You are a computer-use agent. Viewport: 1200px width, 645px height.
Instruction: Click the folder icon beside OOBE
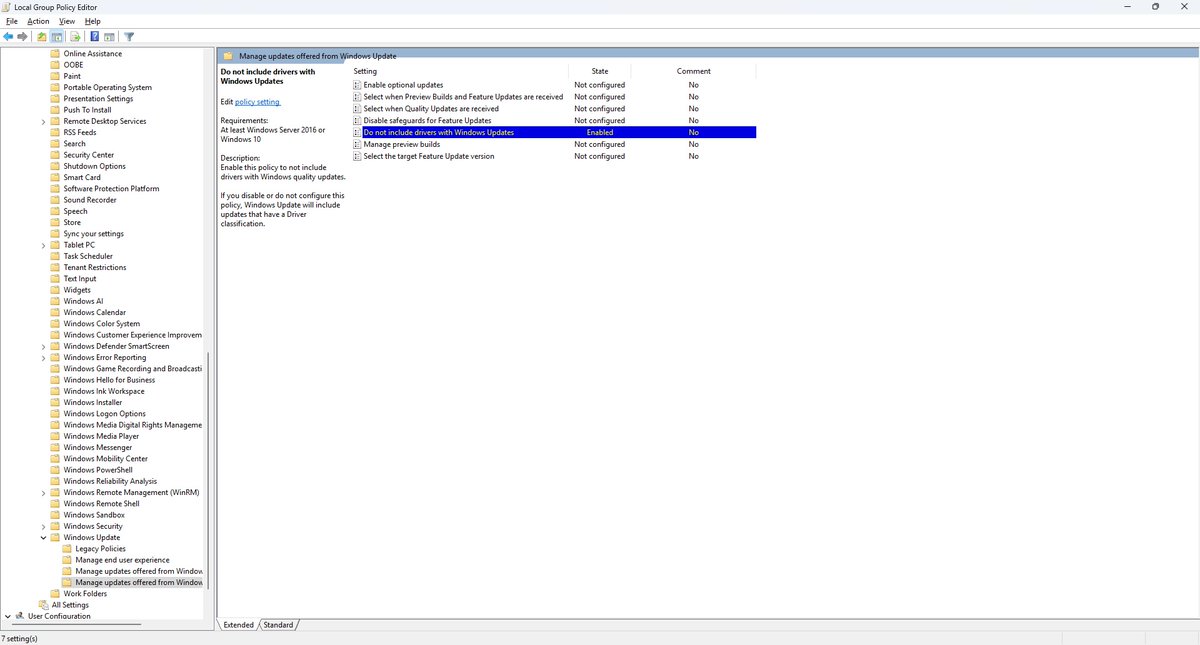tap(55, 65)
